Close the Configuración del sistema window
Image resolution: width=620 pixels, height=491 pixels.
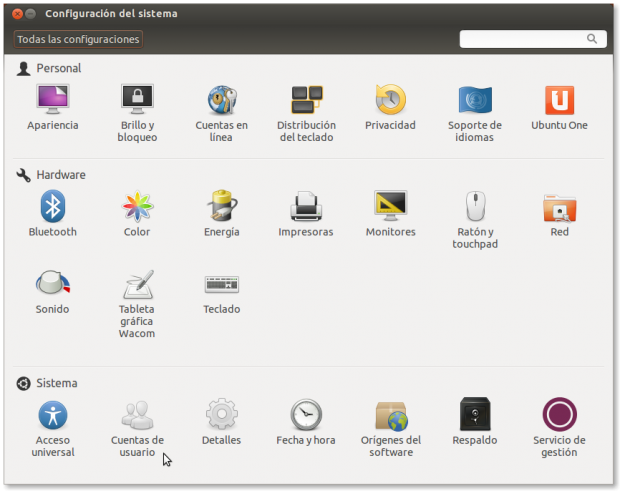click(x=17, y=14)
